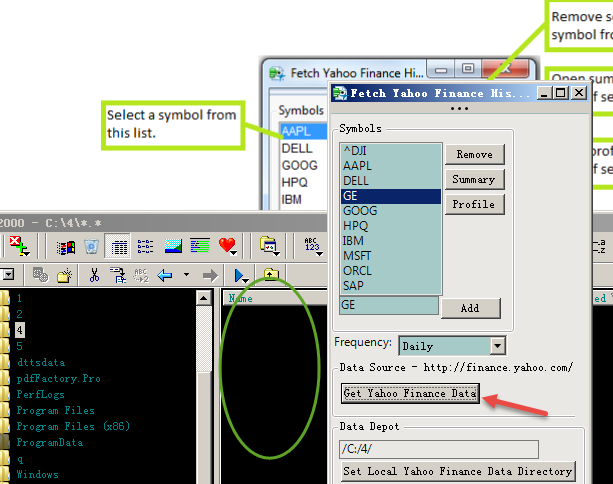The width and height of the screenshot is (613, 484).
Task: Open combo box arrow at toolbar left edge
Action: click(7, 274)
